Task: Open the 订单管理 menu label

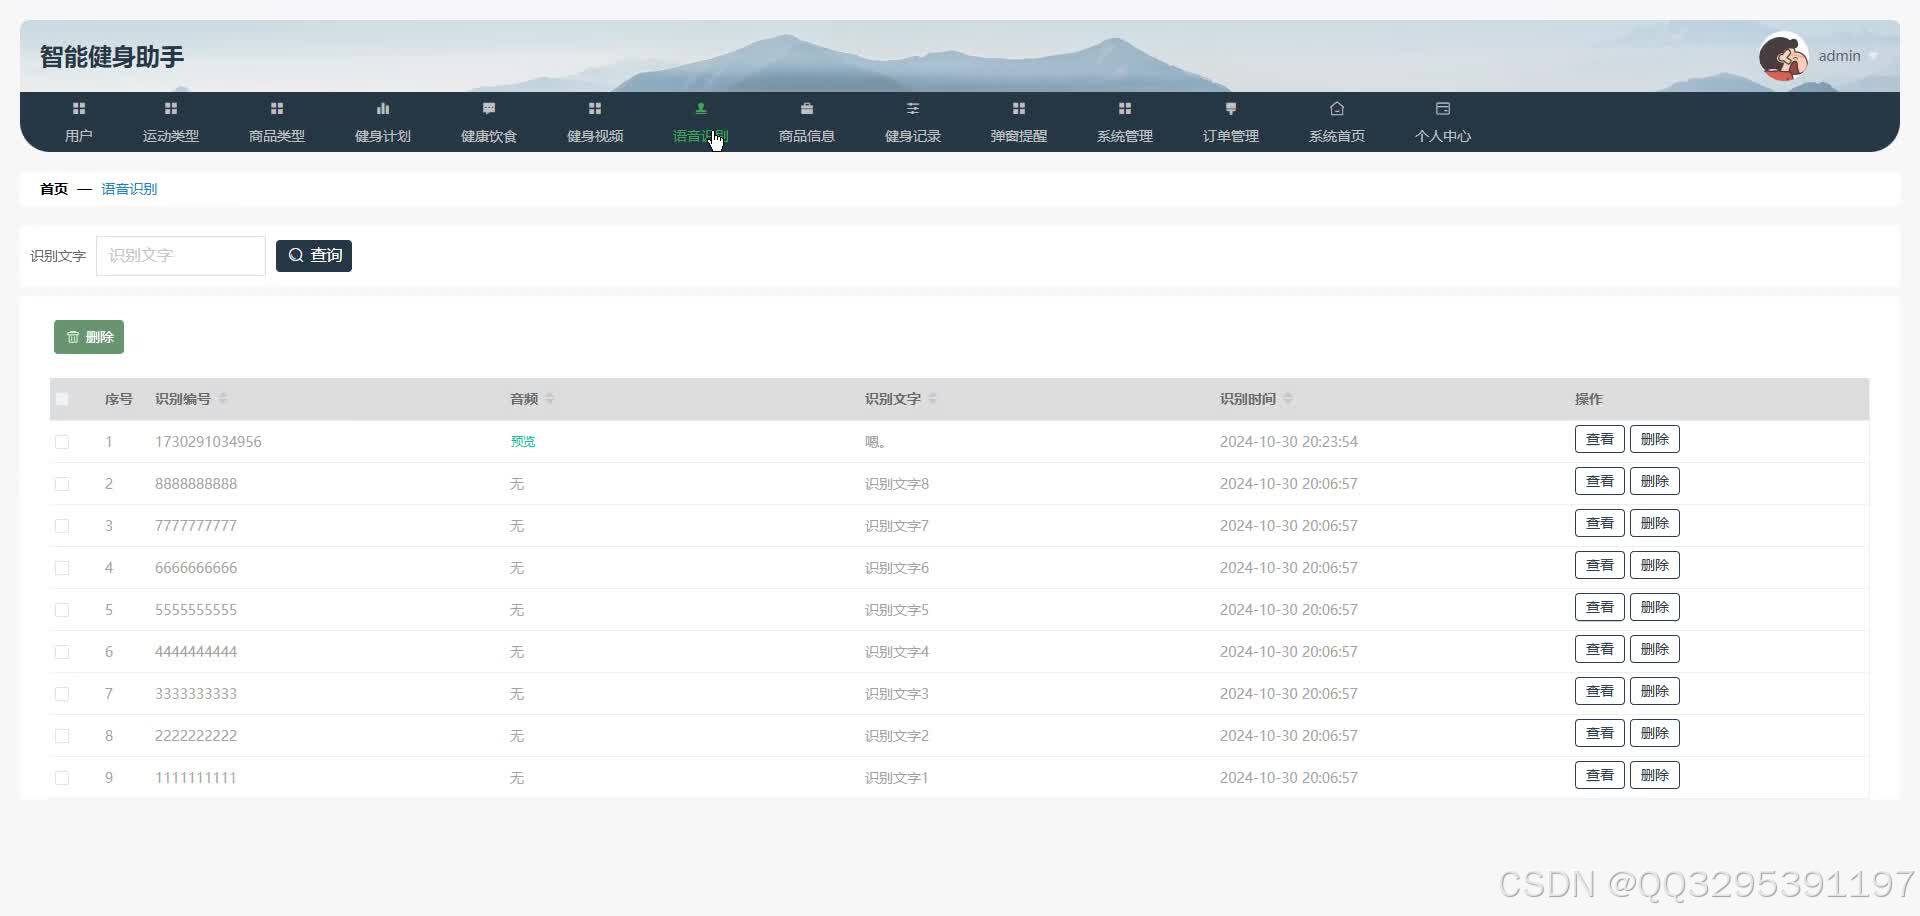Action: coord(1231,136)
